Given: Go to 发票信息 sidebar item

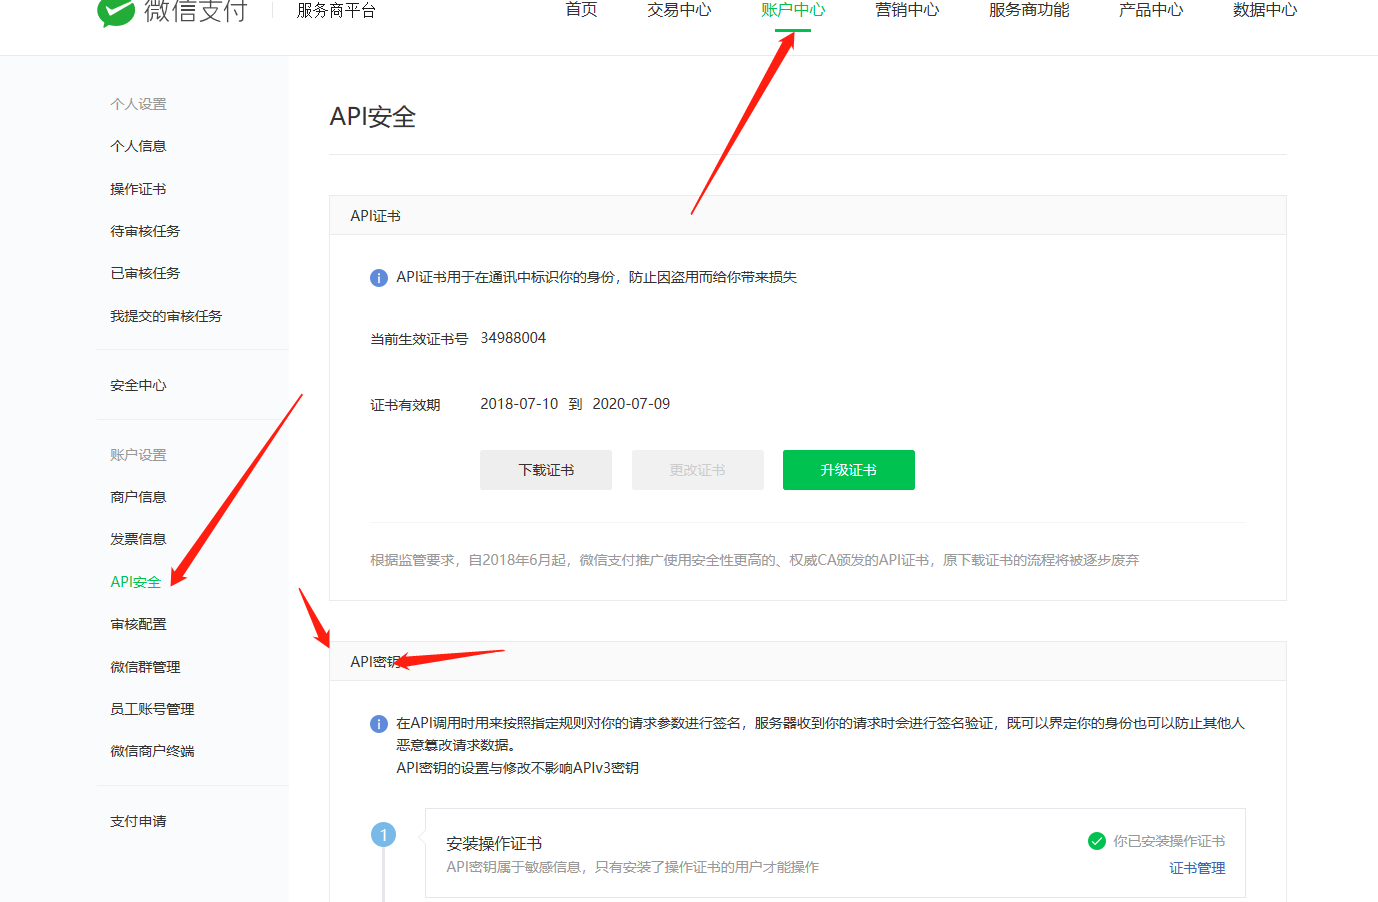Looking at the screenshot, I should 138,539.
